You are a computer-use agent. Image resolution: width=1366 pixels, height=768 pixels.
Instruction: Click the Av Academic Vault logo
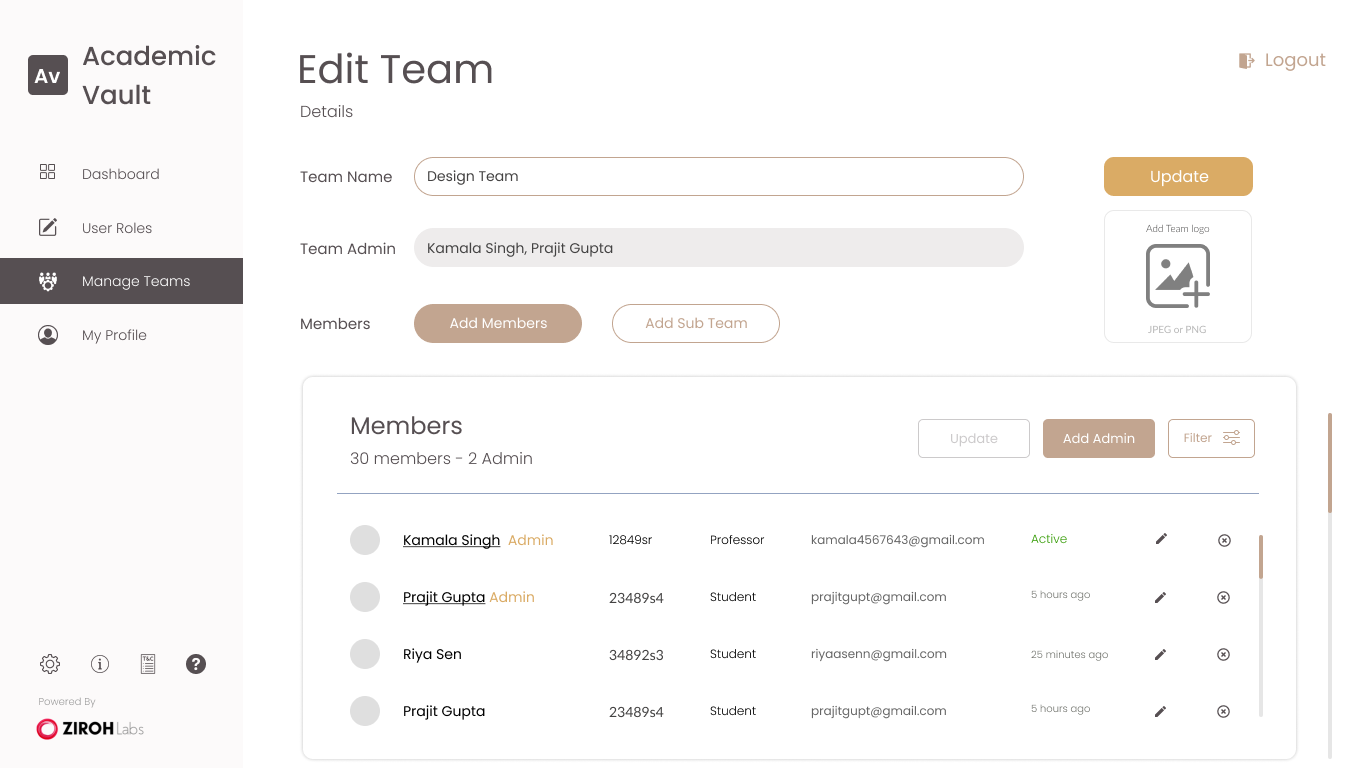(48, 76)
